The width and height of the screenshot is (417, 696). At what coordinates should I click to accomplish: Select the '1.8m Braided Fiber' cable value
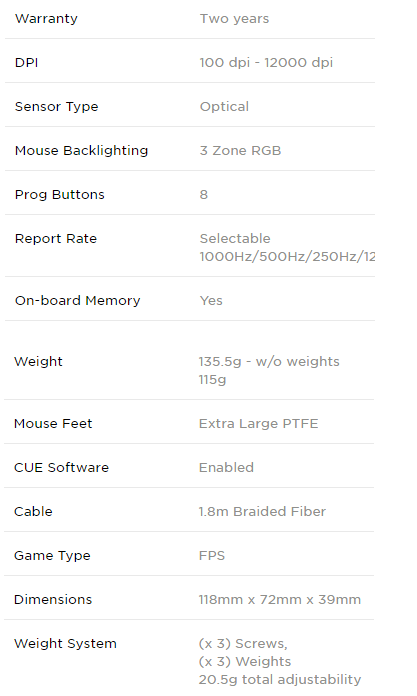click(x=262, y=511)
